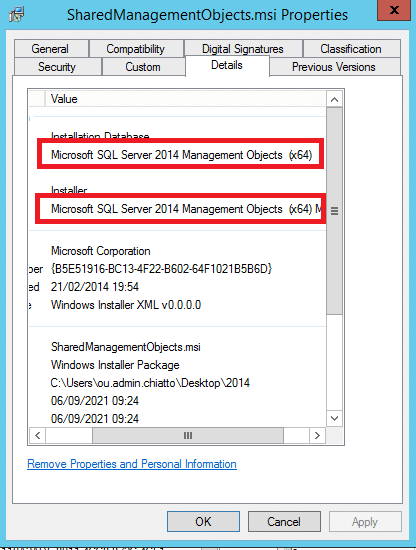Select the Microsoft Corporation value

pyautogui.click(x=101, y=251)
